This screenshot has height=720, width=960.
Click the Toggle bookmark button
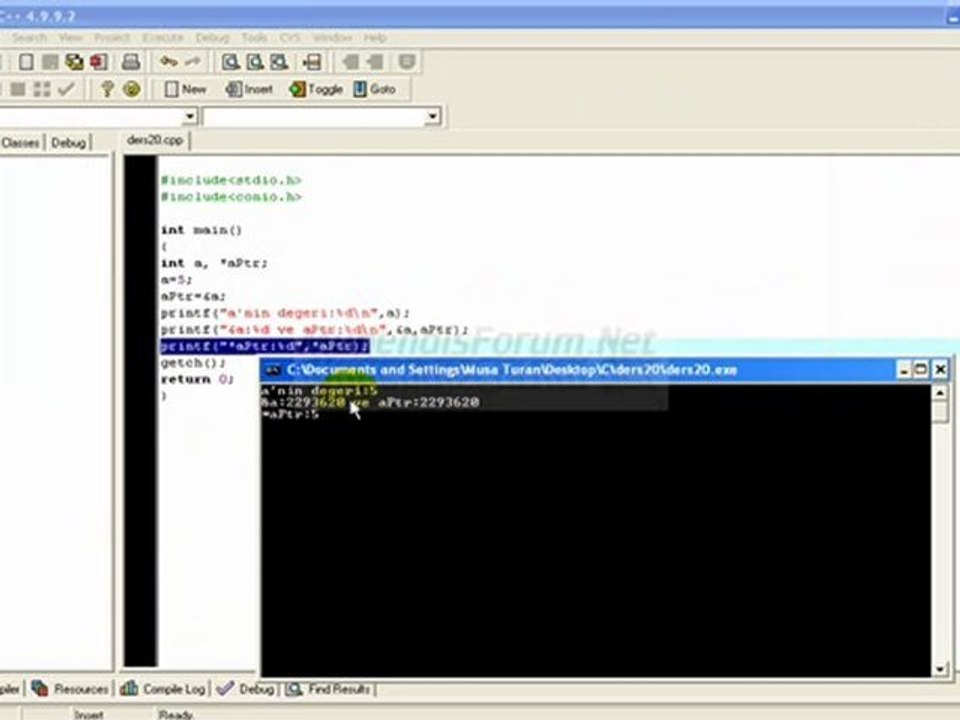click(316, 89)
